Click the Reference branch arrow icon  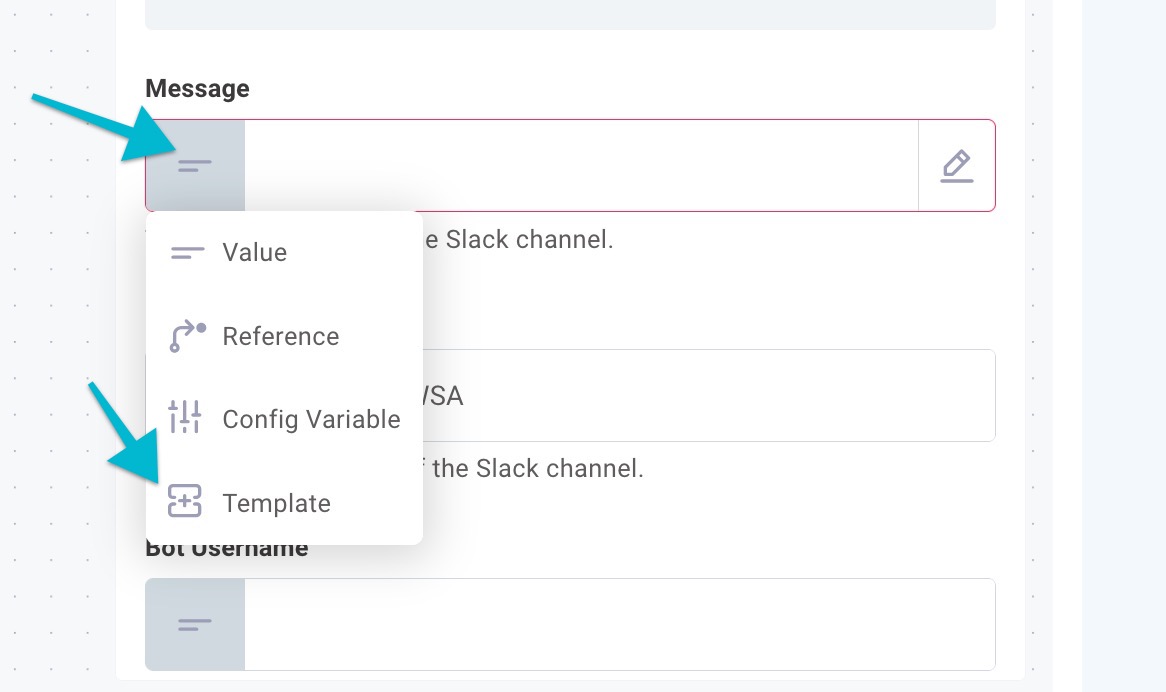click(x=187, y=336)
